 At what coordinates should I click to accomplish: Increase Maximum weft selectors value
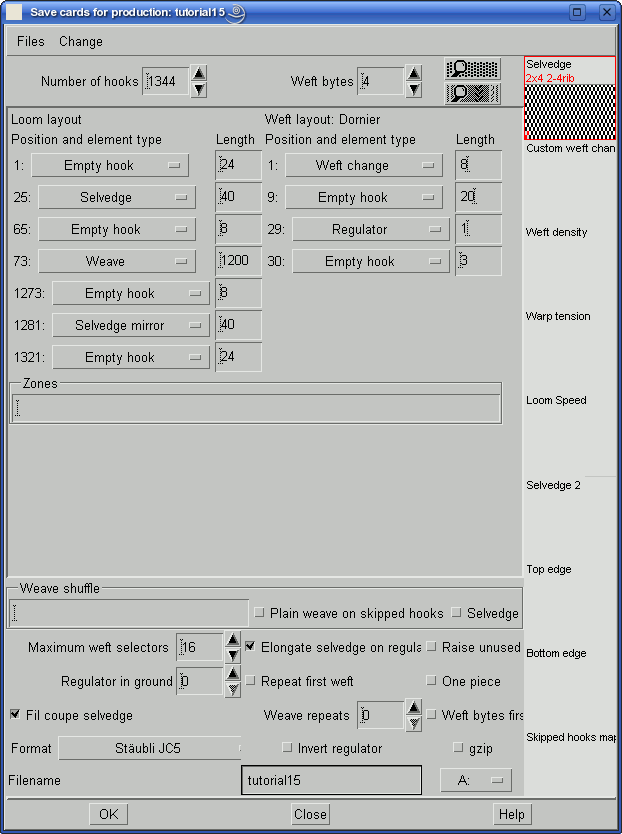232,640
